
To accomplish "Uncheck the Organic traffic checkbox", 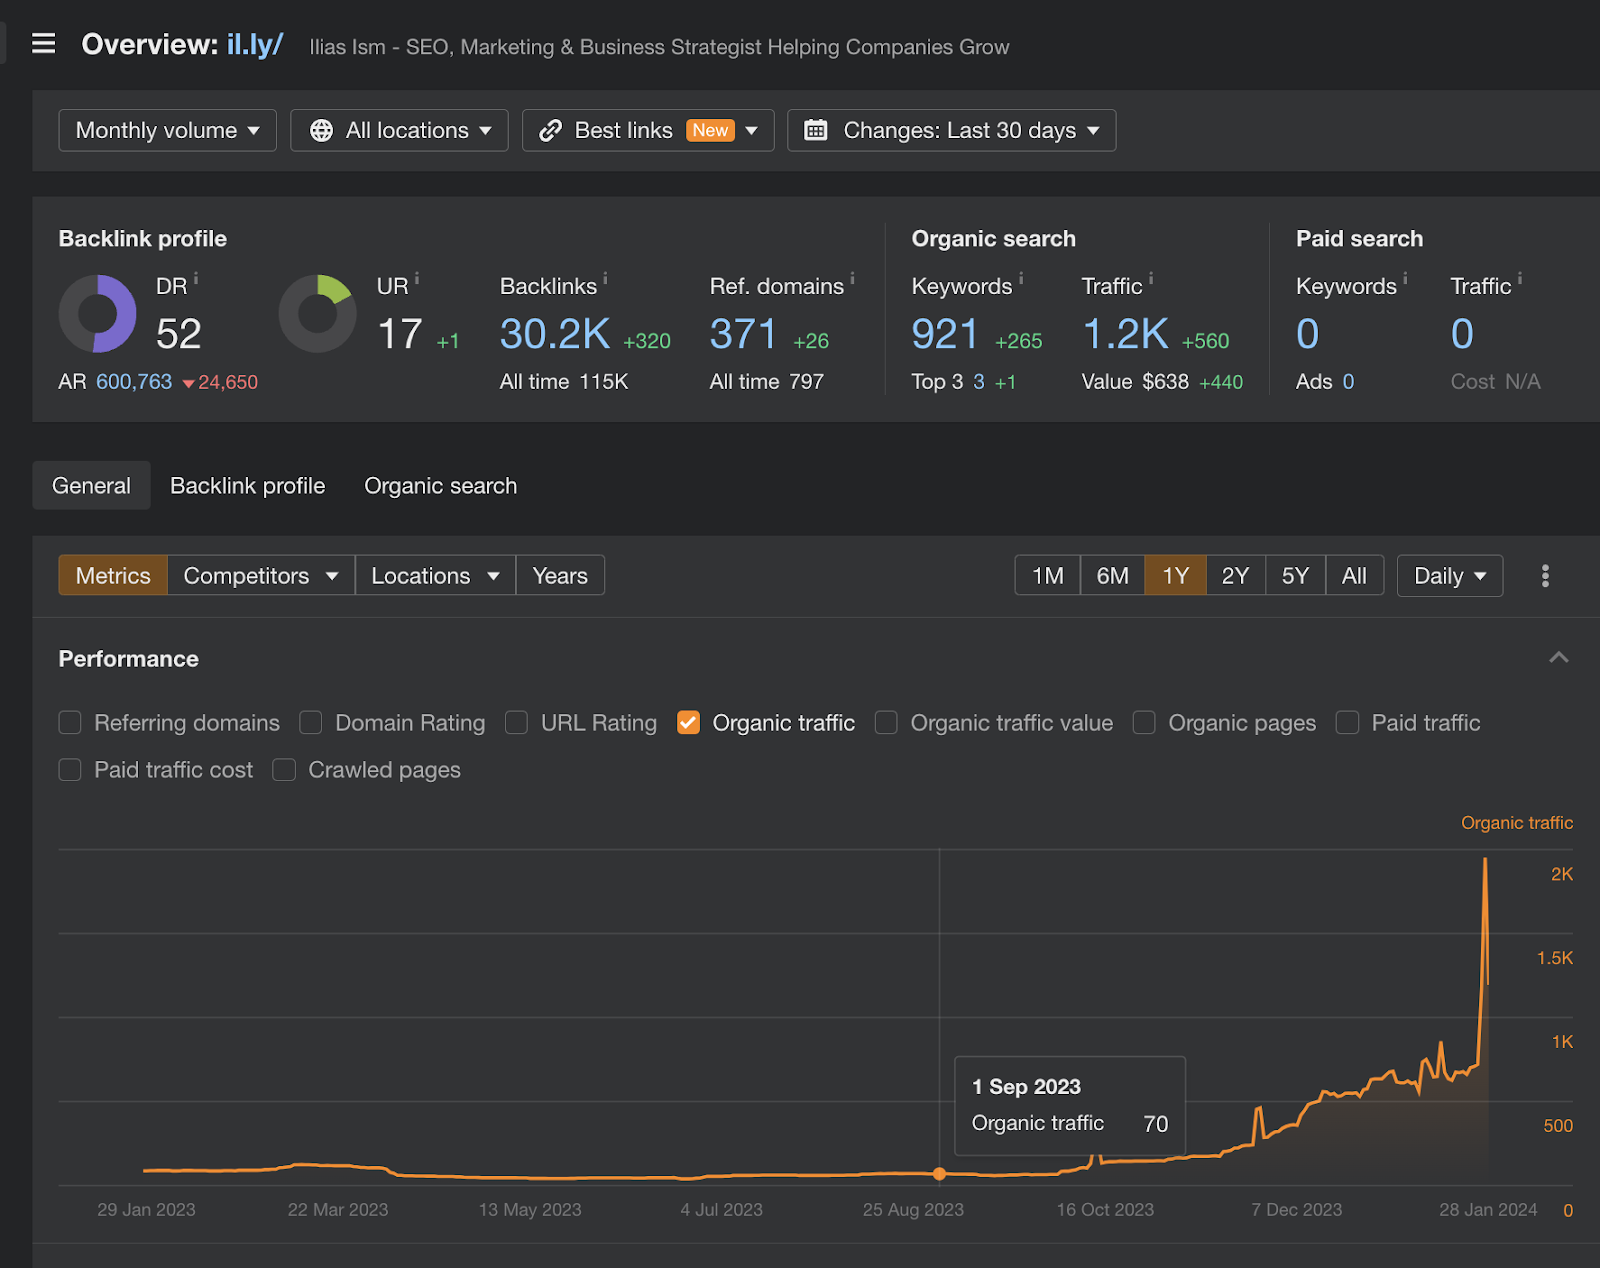I will click(x=688, y=723).
